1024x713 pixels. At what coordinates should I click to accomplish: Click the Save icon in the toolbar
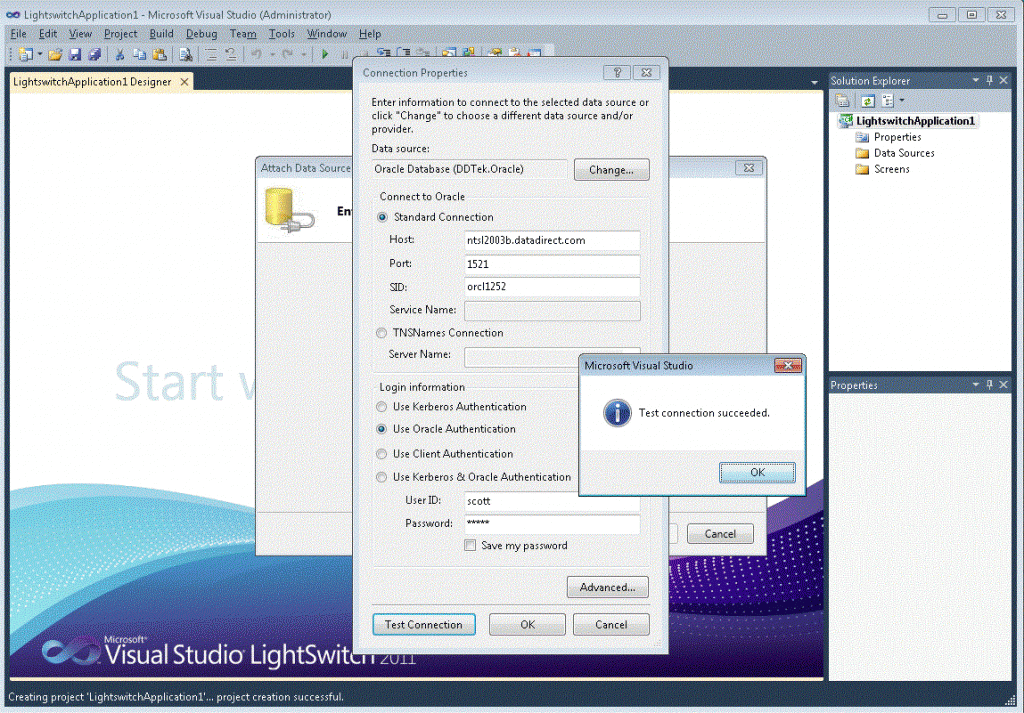(75, 54)
